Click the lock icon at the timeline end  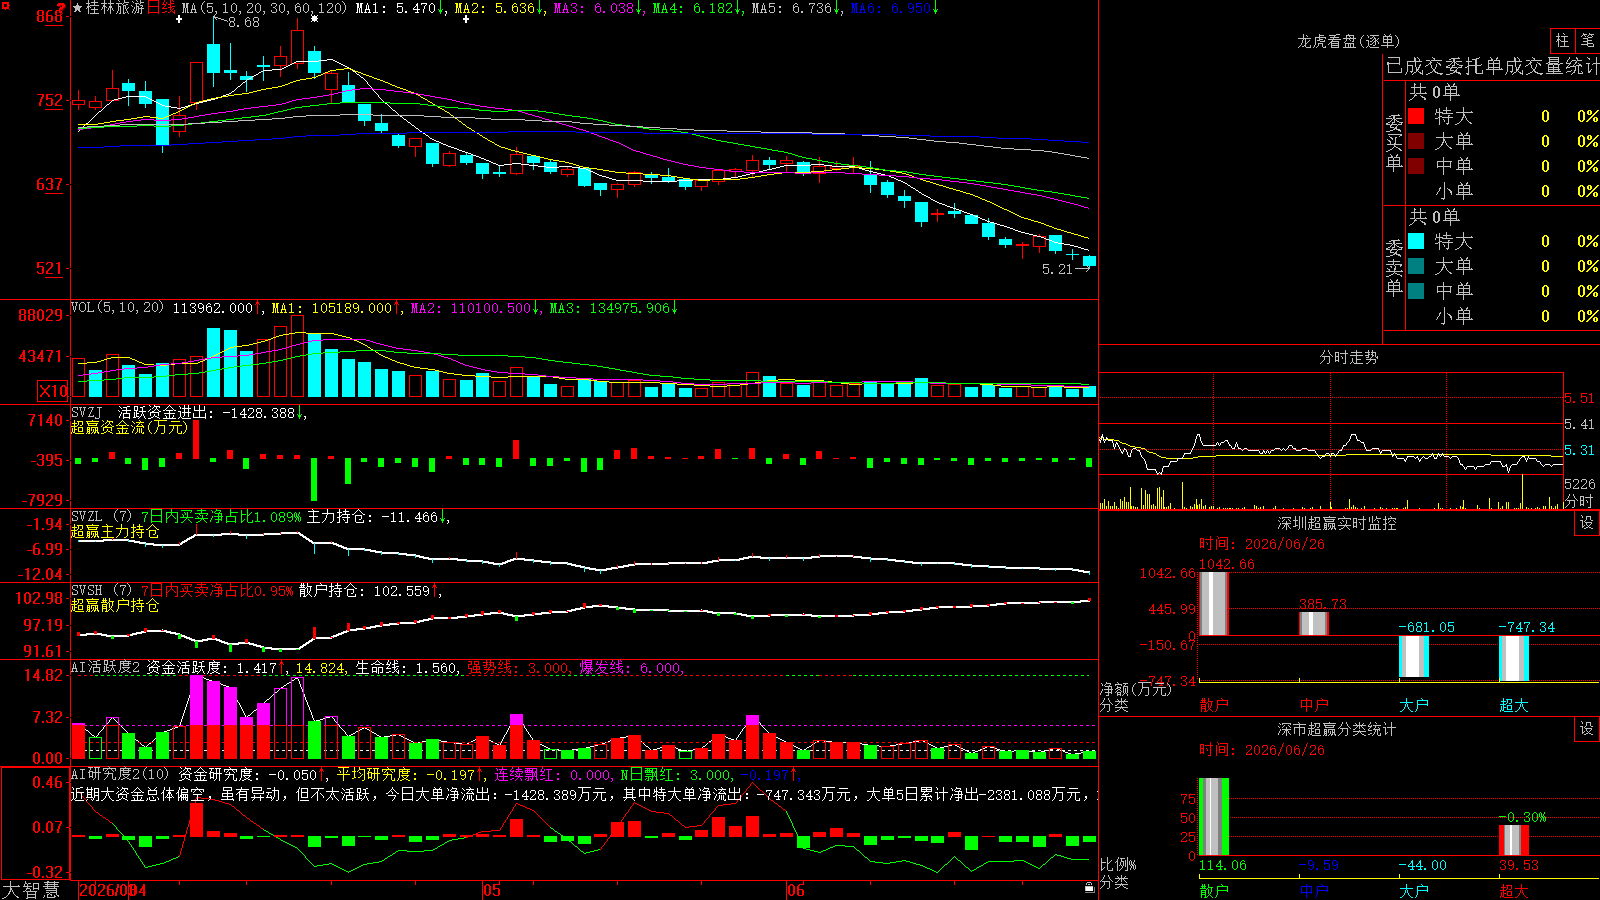1089,888
